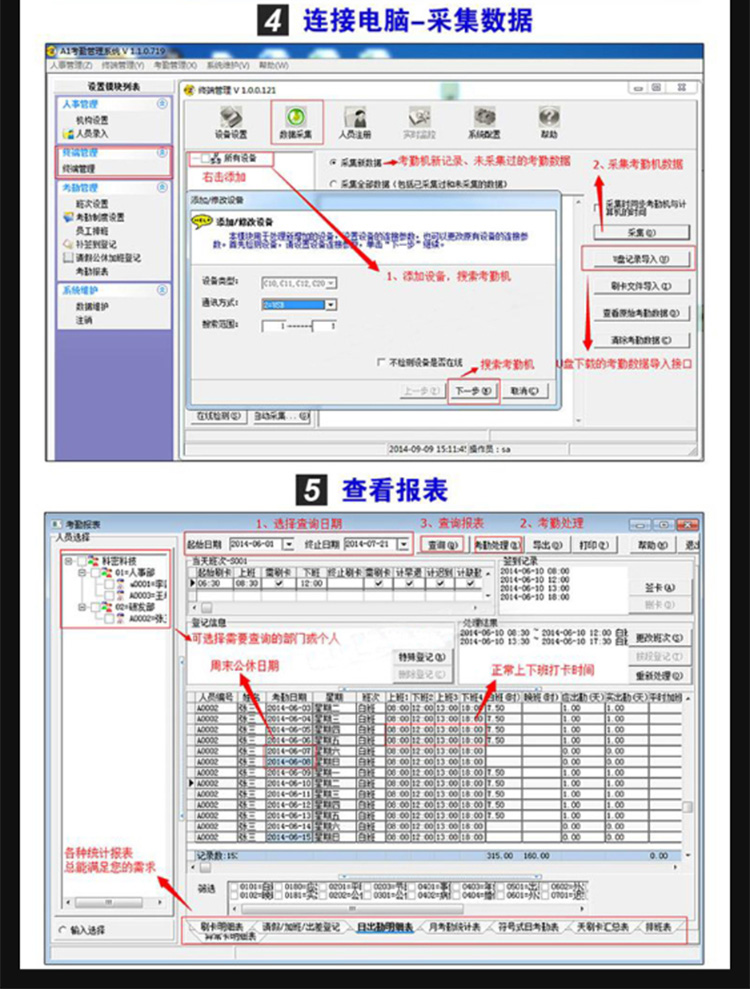The height and width of the screenshot is (989, 750).
Task: Click the 2014-06-15 date cell in the table
Action: 289,837
